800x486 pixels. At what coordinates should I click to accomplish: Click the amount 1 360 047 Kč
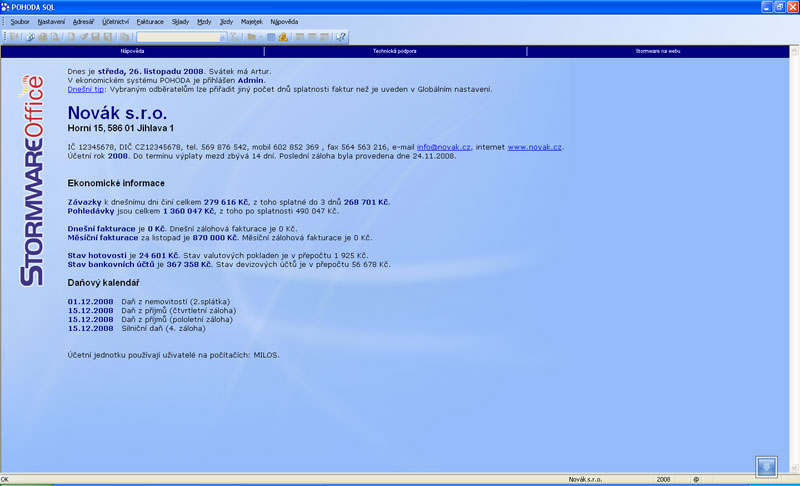pyautogui.click(x=188, y=211)
